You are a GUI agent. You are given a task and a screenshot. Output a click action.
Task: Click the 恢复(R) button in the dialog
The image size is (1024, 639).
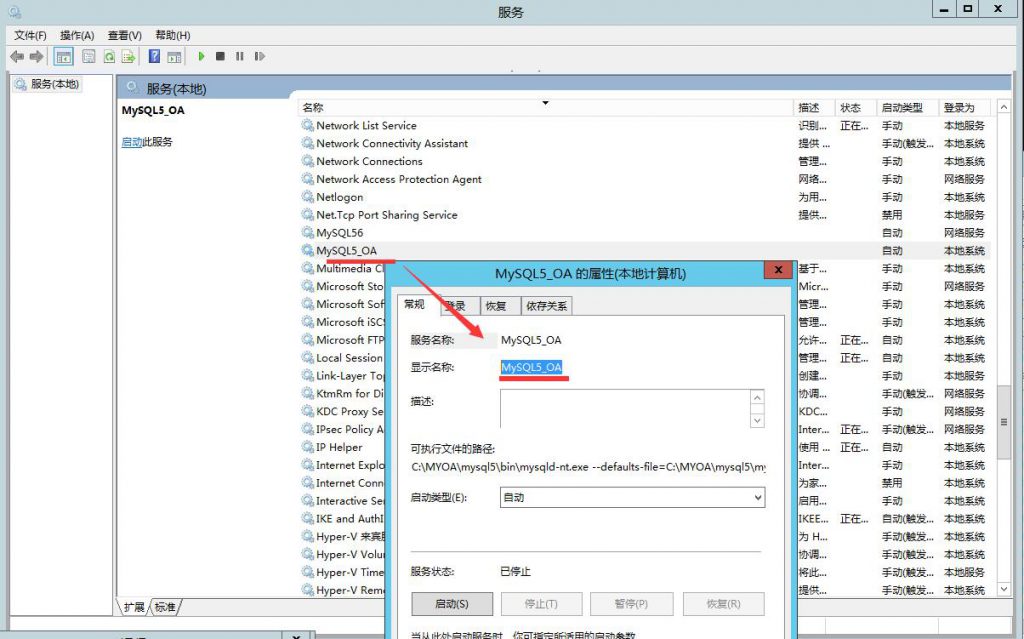click(x=724, y=604)
